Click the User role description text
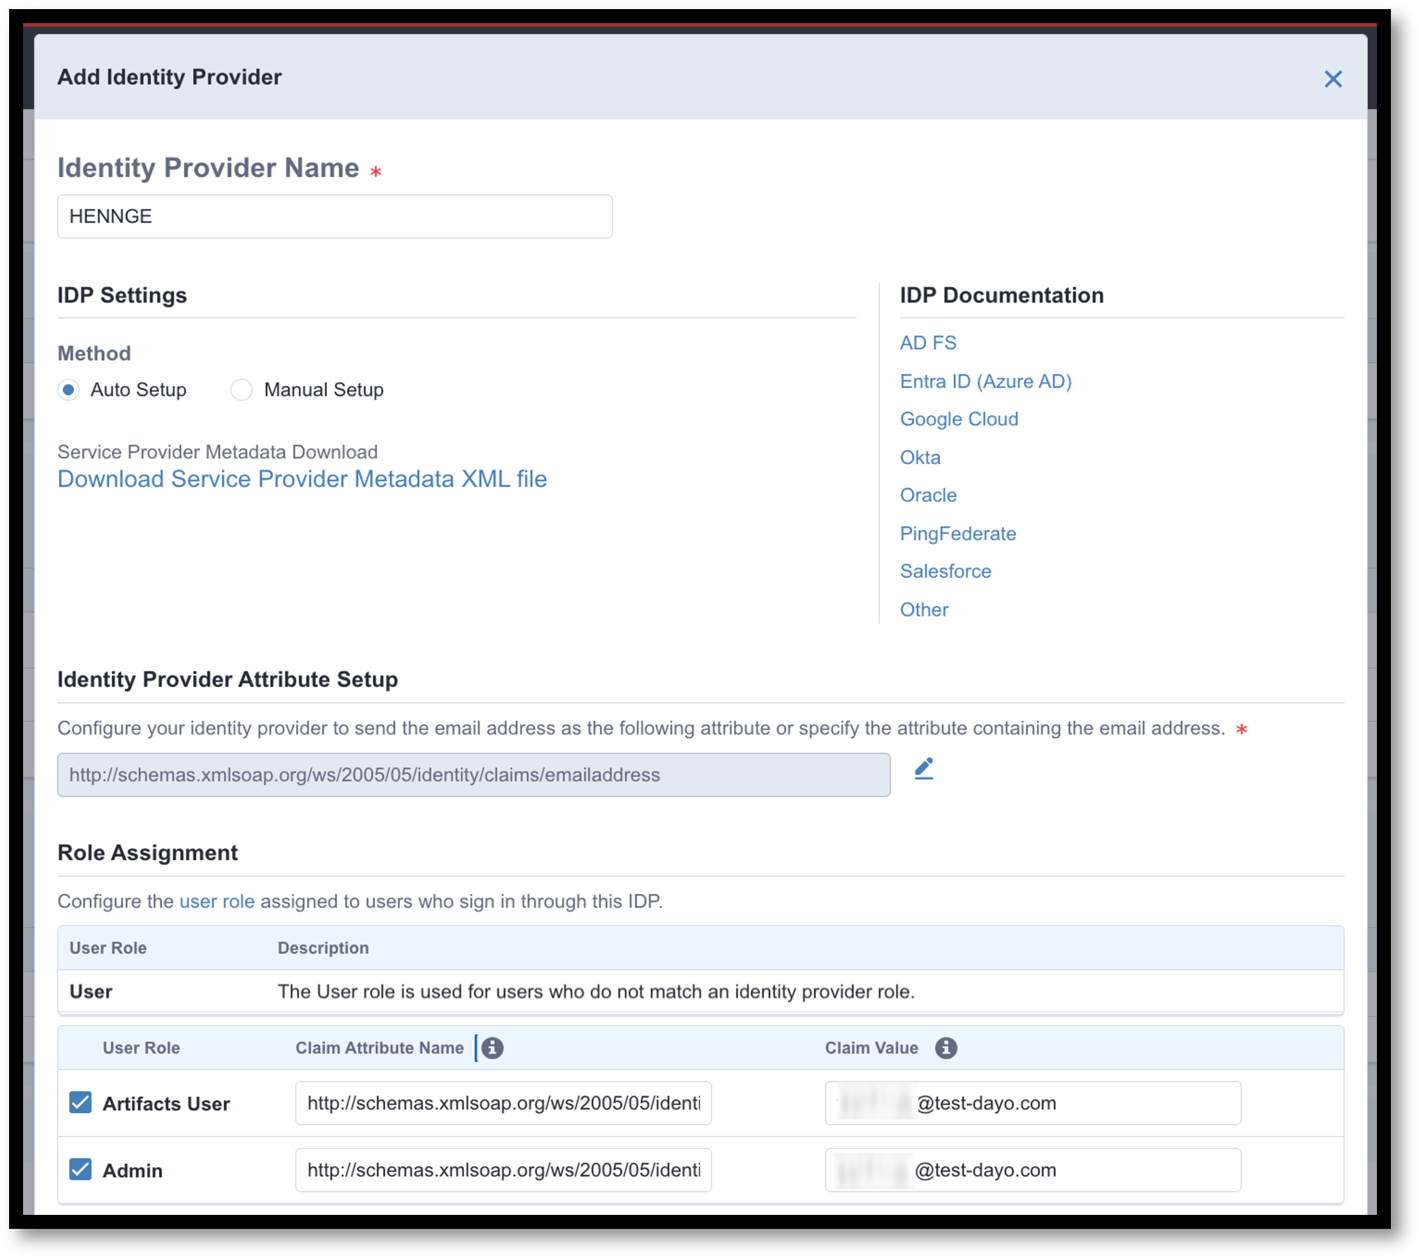This screenshot has height=1257, width=1419. click(x=596, y=992)
